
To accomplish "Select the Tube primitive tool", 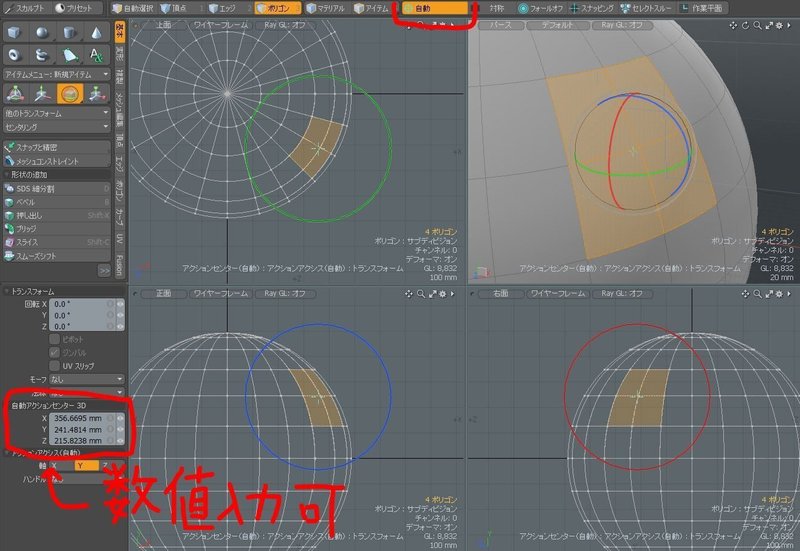I will click(x=42, y=55).
